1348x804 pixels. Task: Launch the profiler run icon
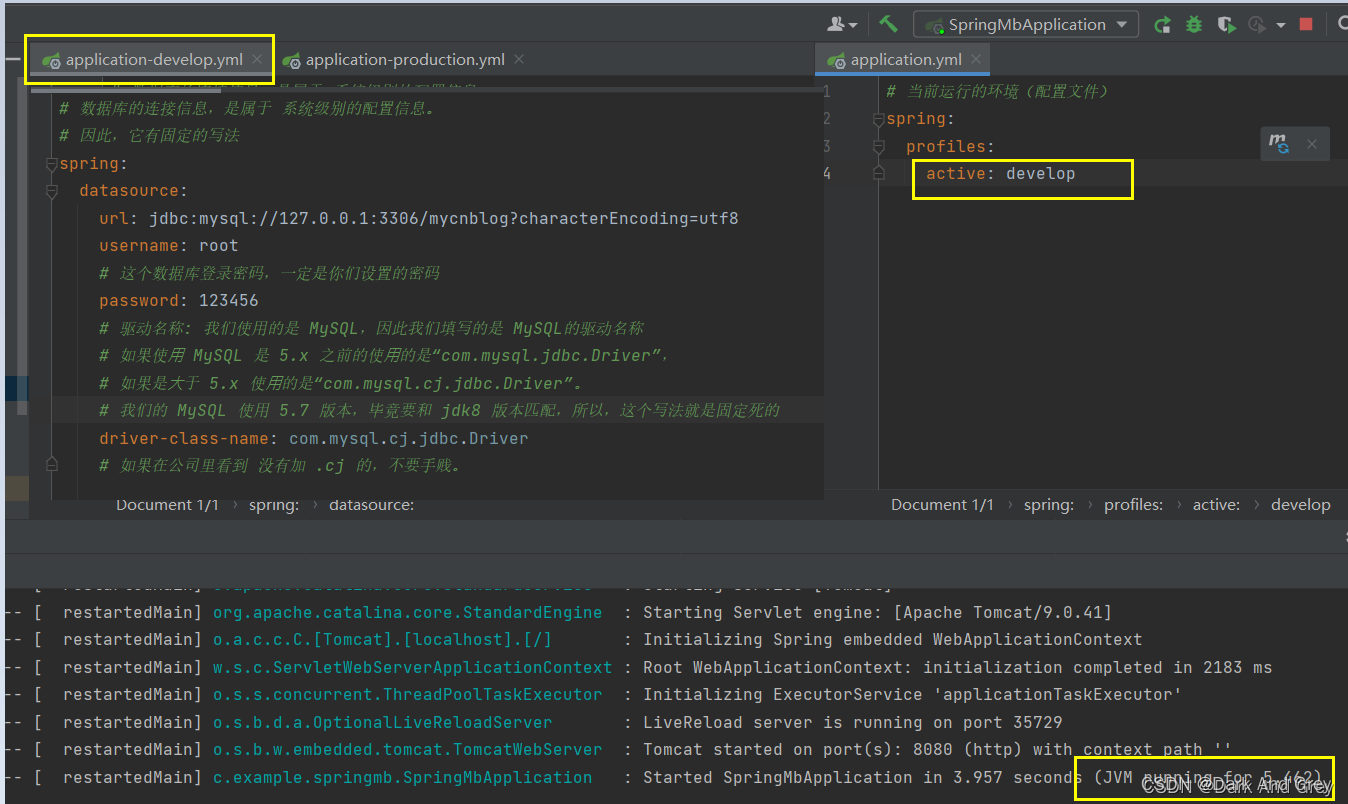click(x=1257, y=25)
